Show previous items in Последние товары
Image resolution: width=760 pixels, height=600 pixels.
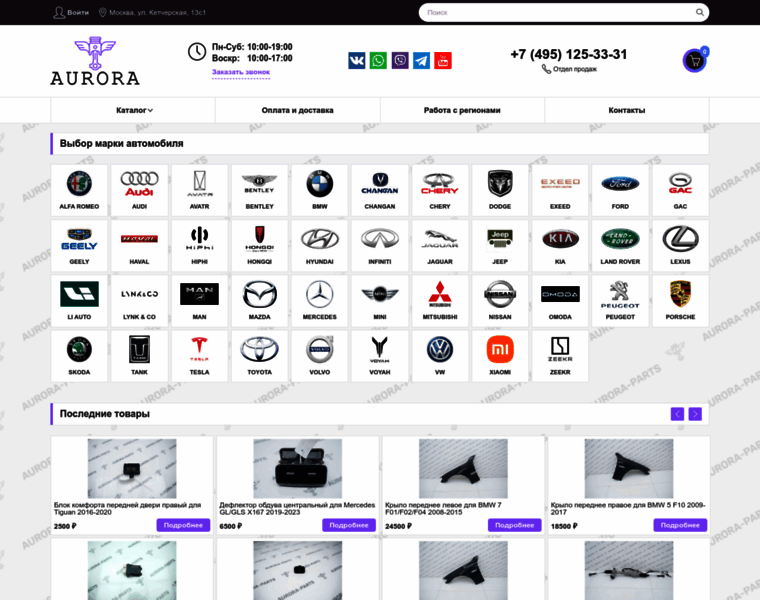point(677,414)
